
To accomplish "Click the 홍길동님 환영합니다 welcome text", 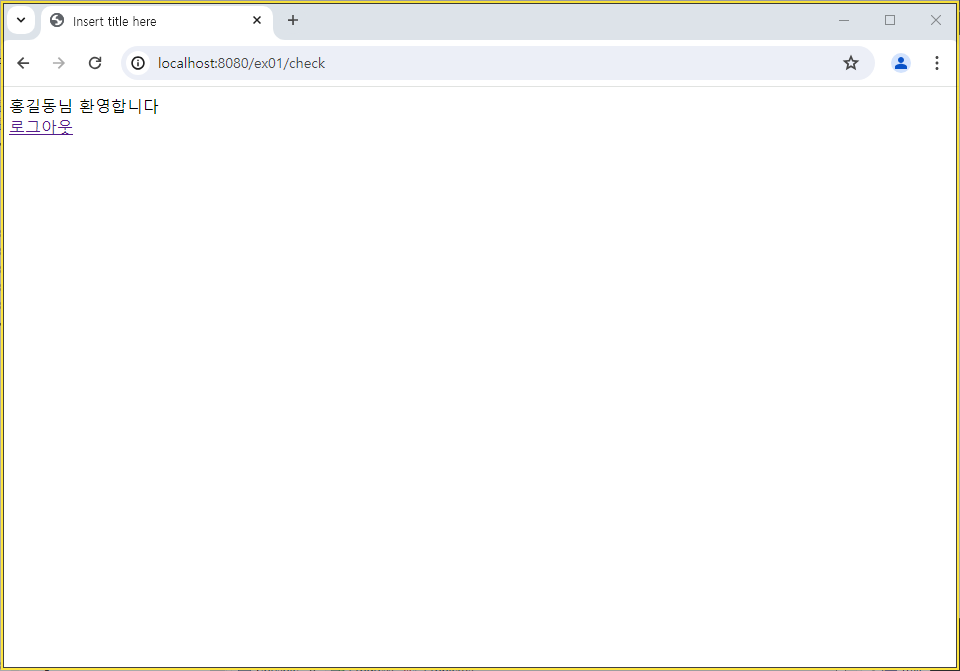I will [x=84, y=106].
